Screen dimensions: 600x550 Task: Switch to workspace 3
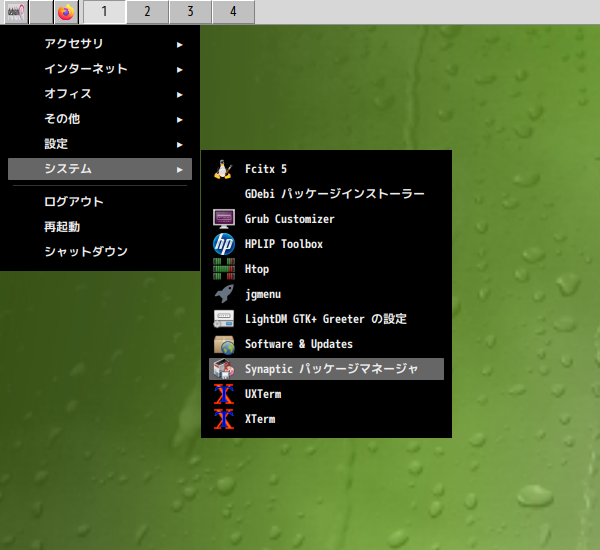(x=190, y=12)
